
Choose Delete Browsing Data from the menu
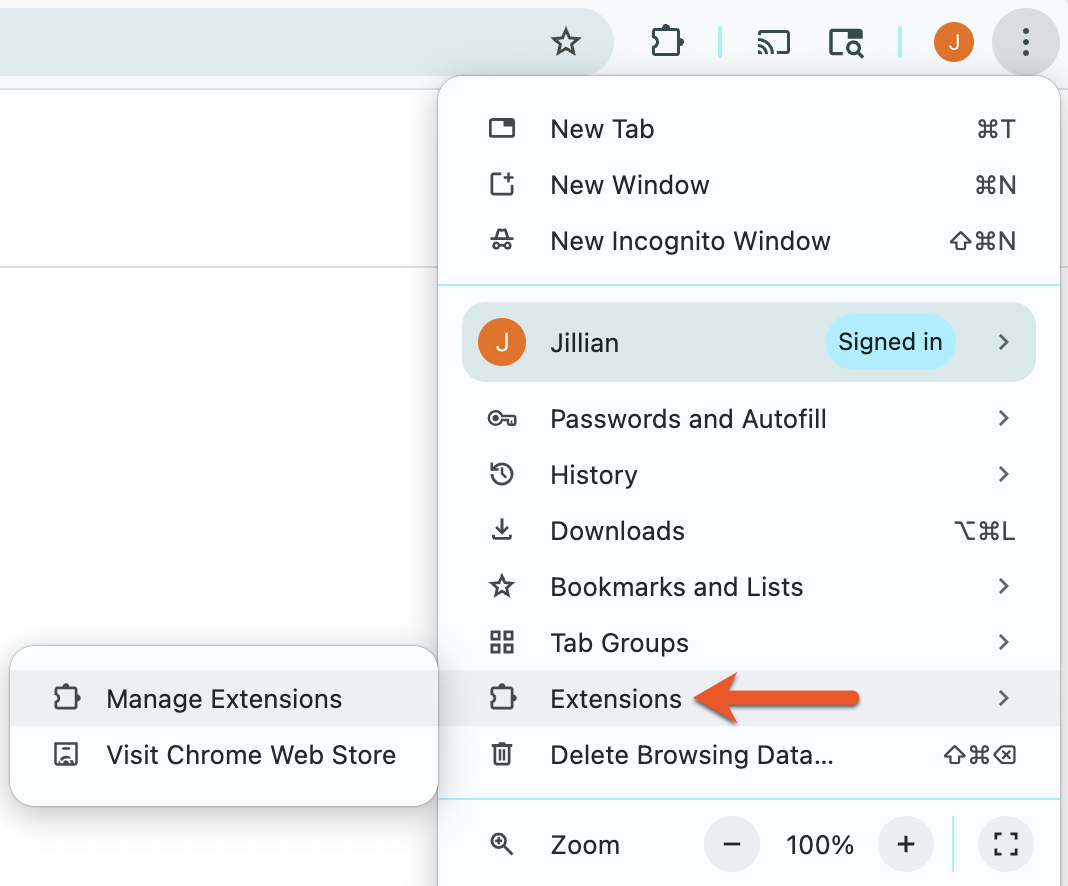tap(690, 755)
